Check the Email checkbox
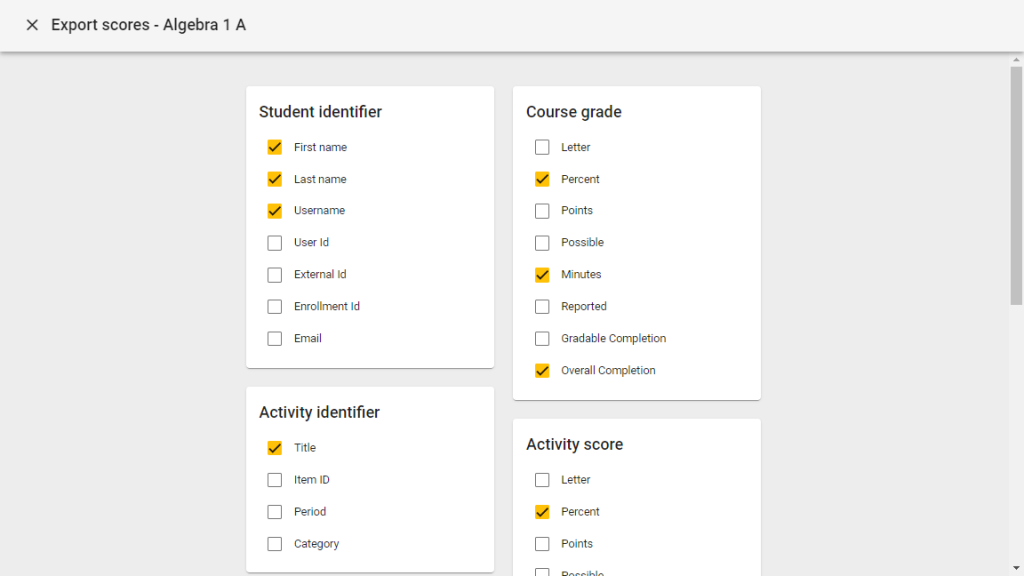This screenshot has height=576, width=1024. [274, 338]
